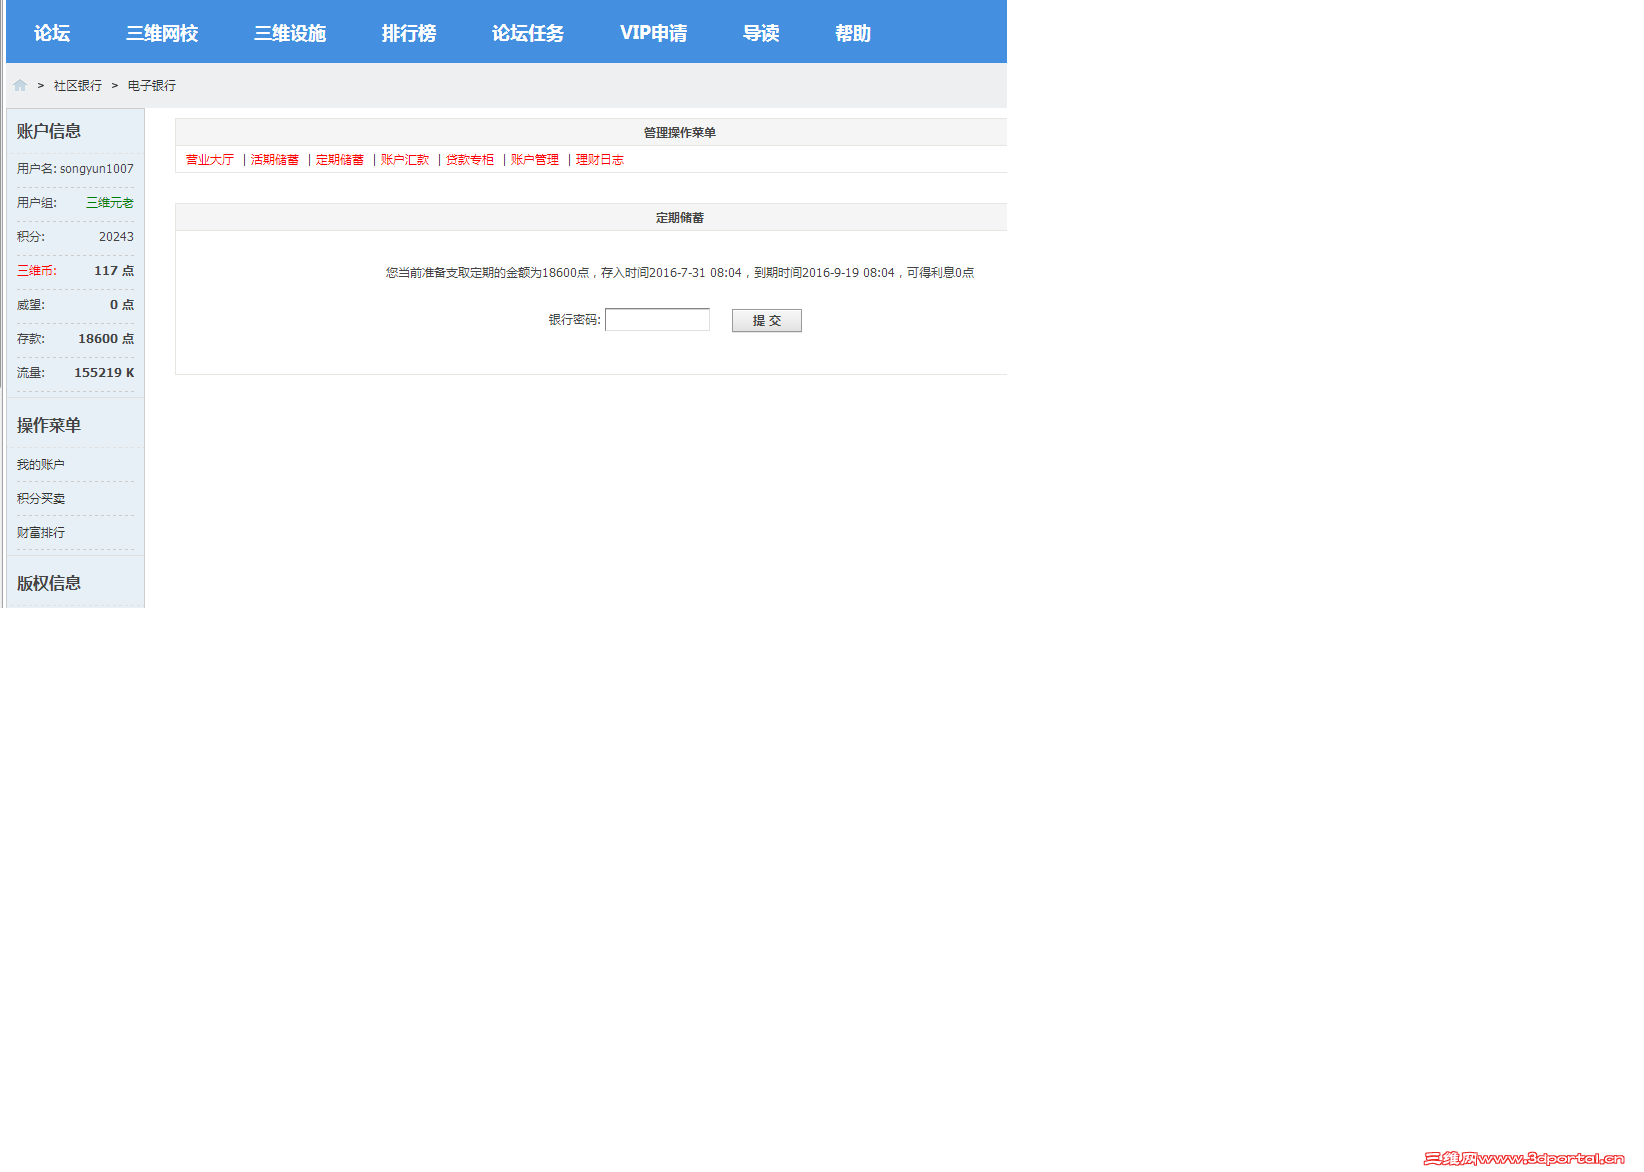Open 账户管理 link
Screen dimensions: 1644x1172
(x=535, y=160)
